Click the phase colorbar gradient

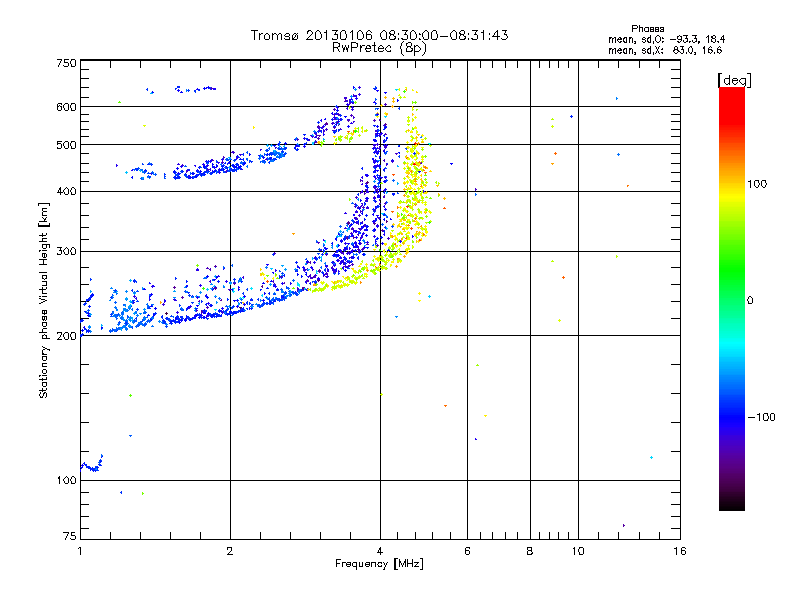pos(732,299)
